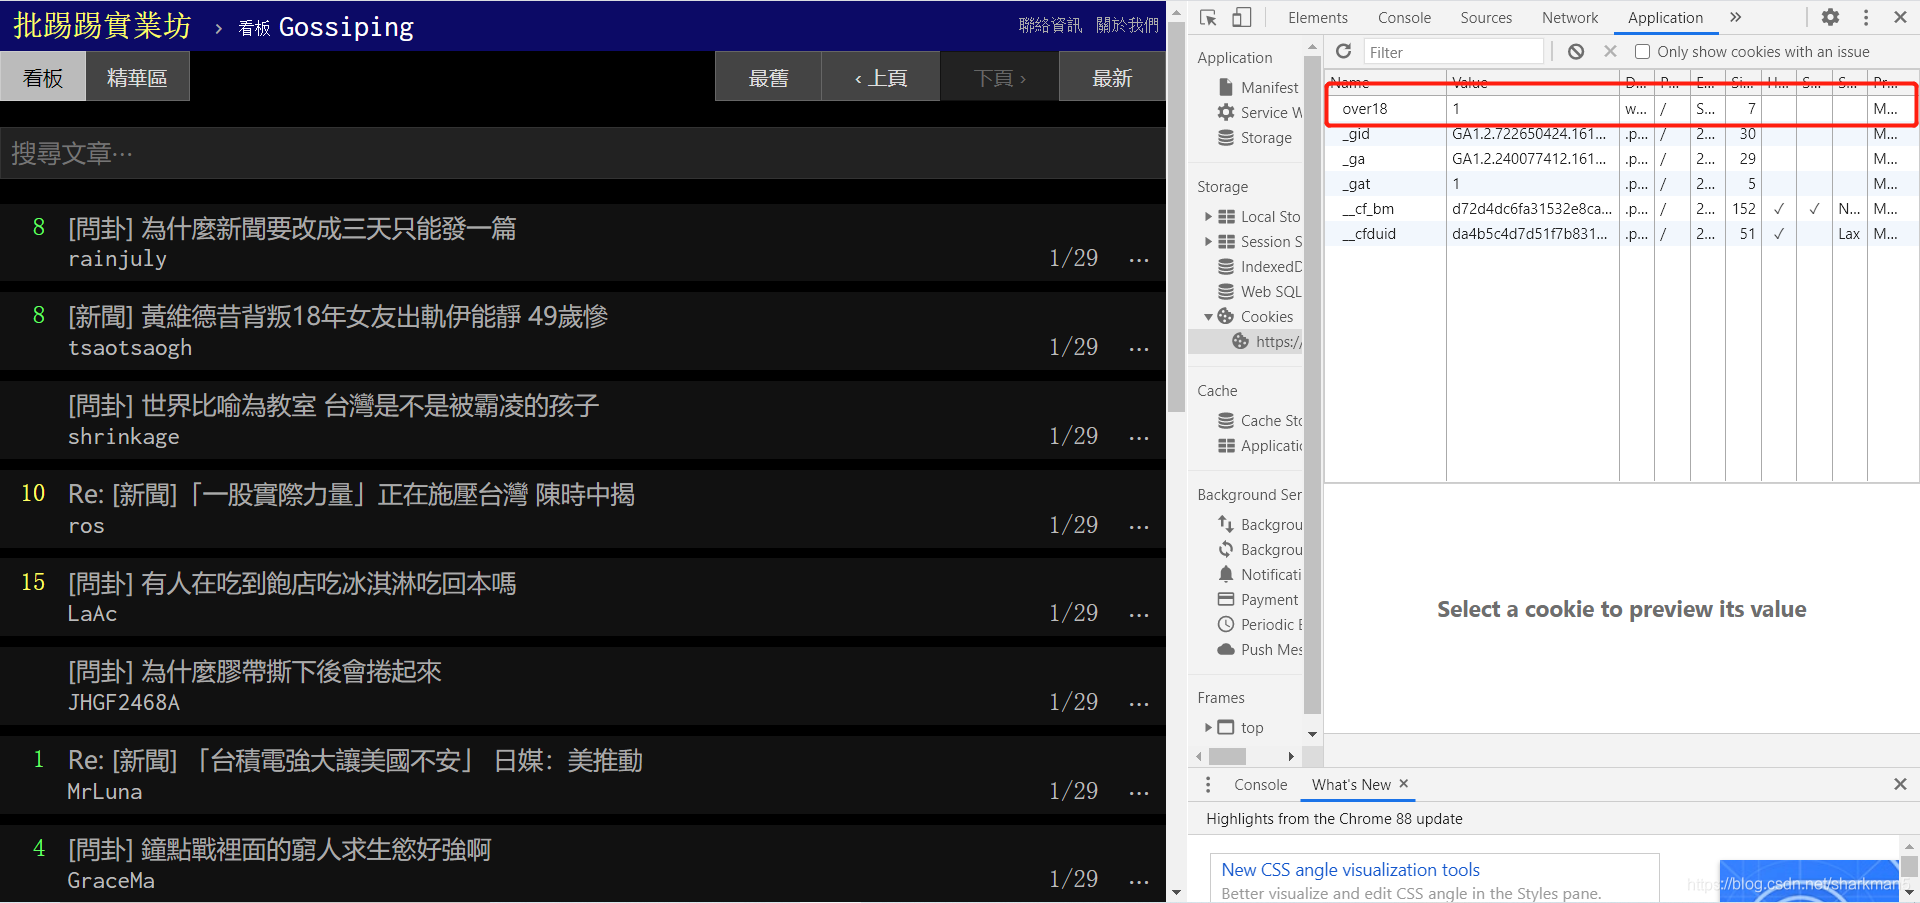Open New CSS angle visualization tools link
This screenshot has height=903, width=1920.
point(1350,870)
